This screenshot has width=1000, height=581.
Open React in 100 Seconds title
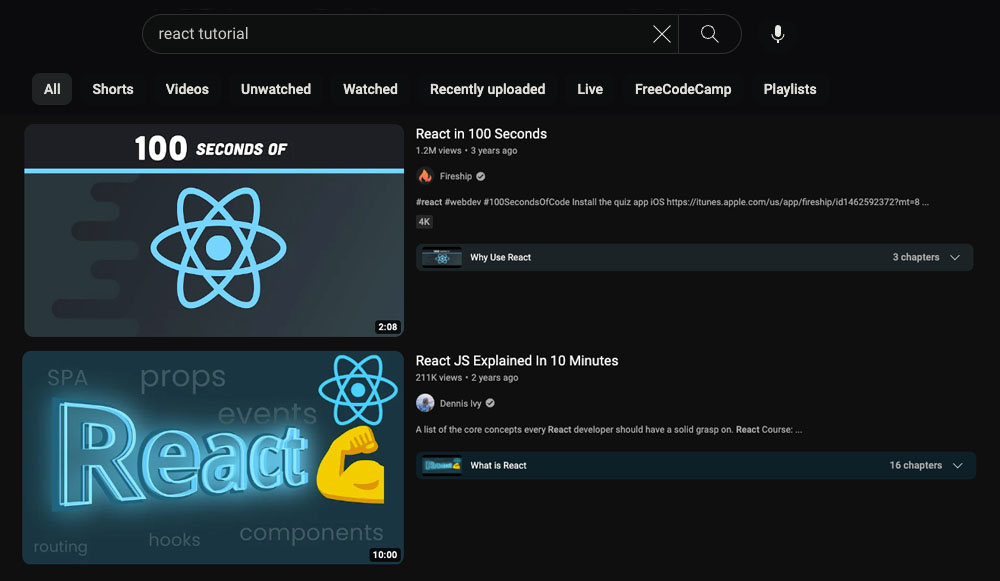pos(481,134)
